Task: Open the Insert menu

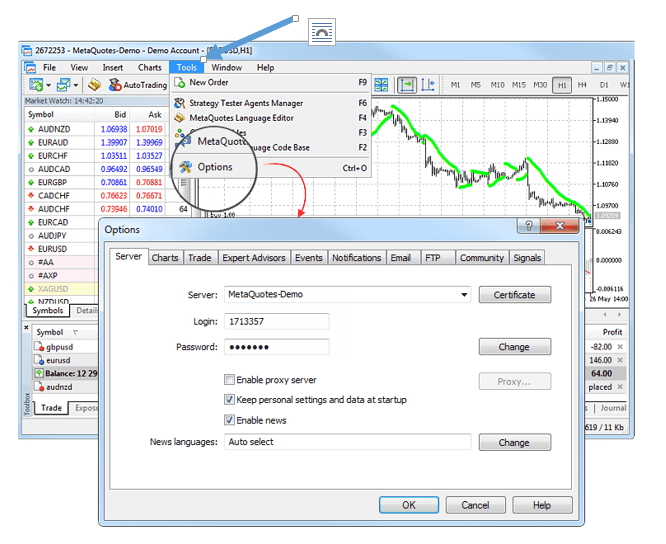Action: 113,68
